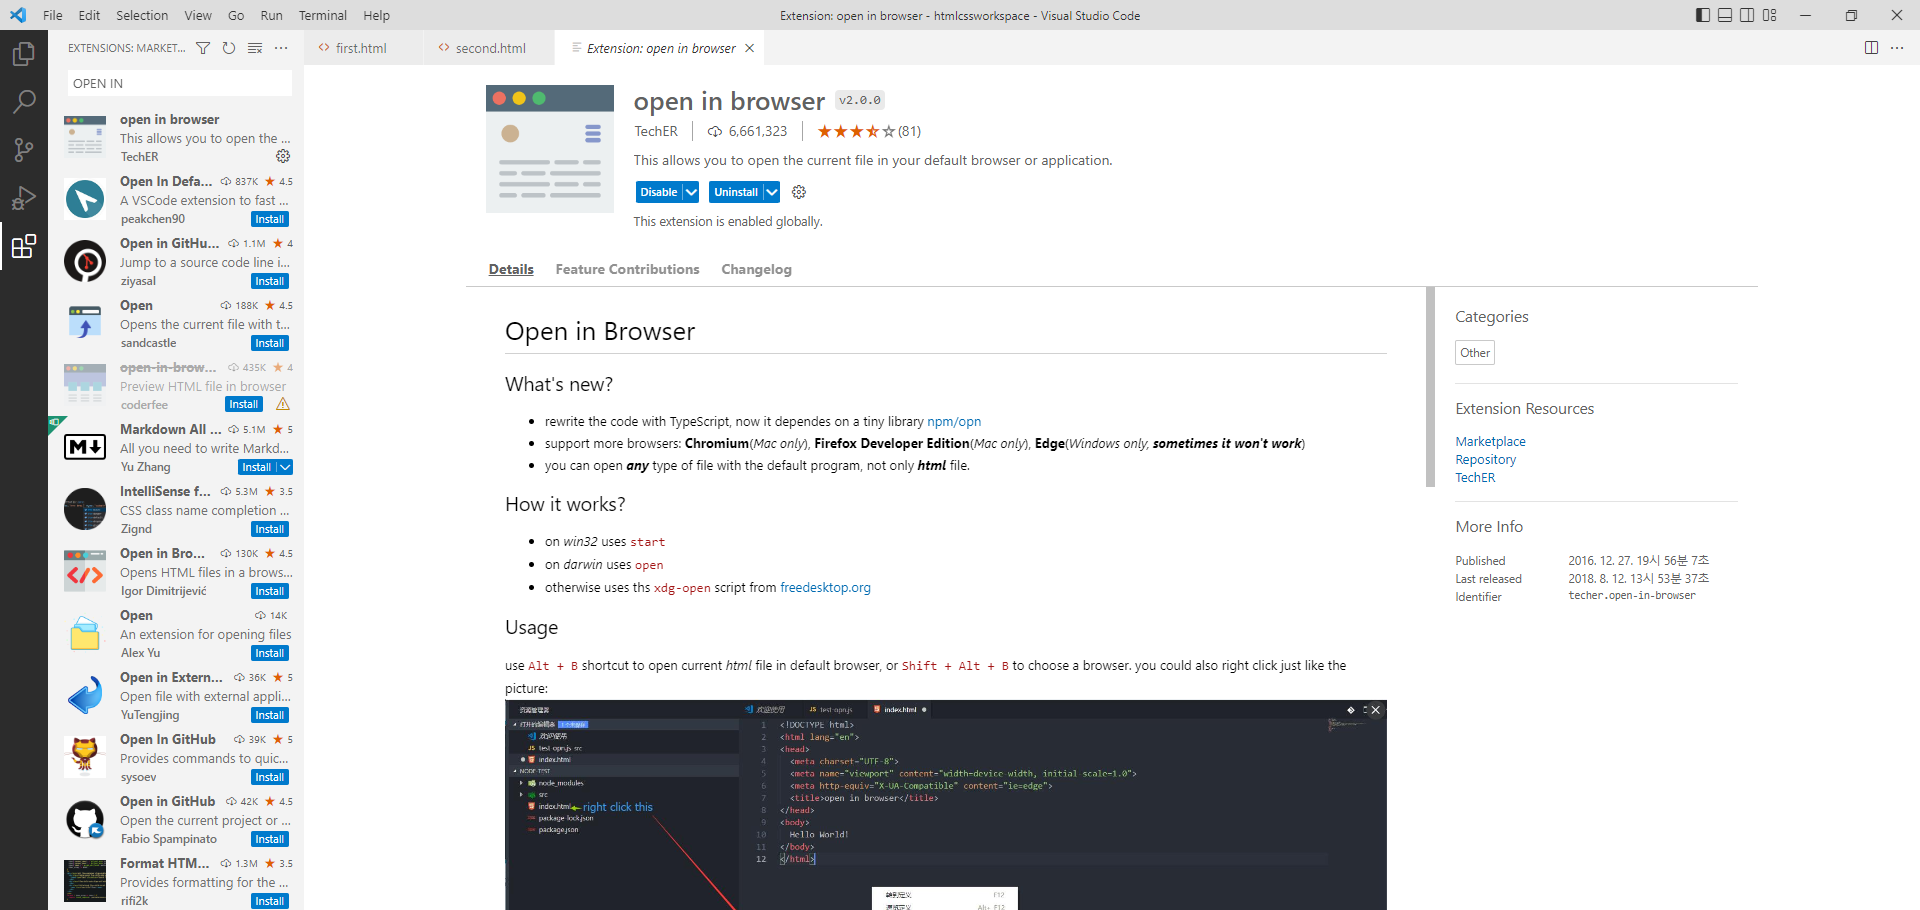Select Open in External App extension row
Image resolution: width=1920 pixels, height=910 pixels.
tap(176, 696)
